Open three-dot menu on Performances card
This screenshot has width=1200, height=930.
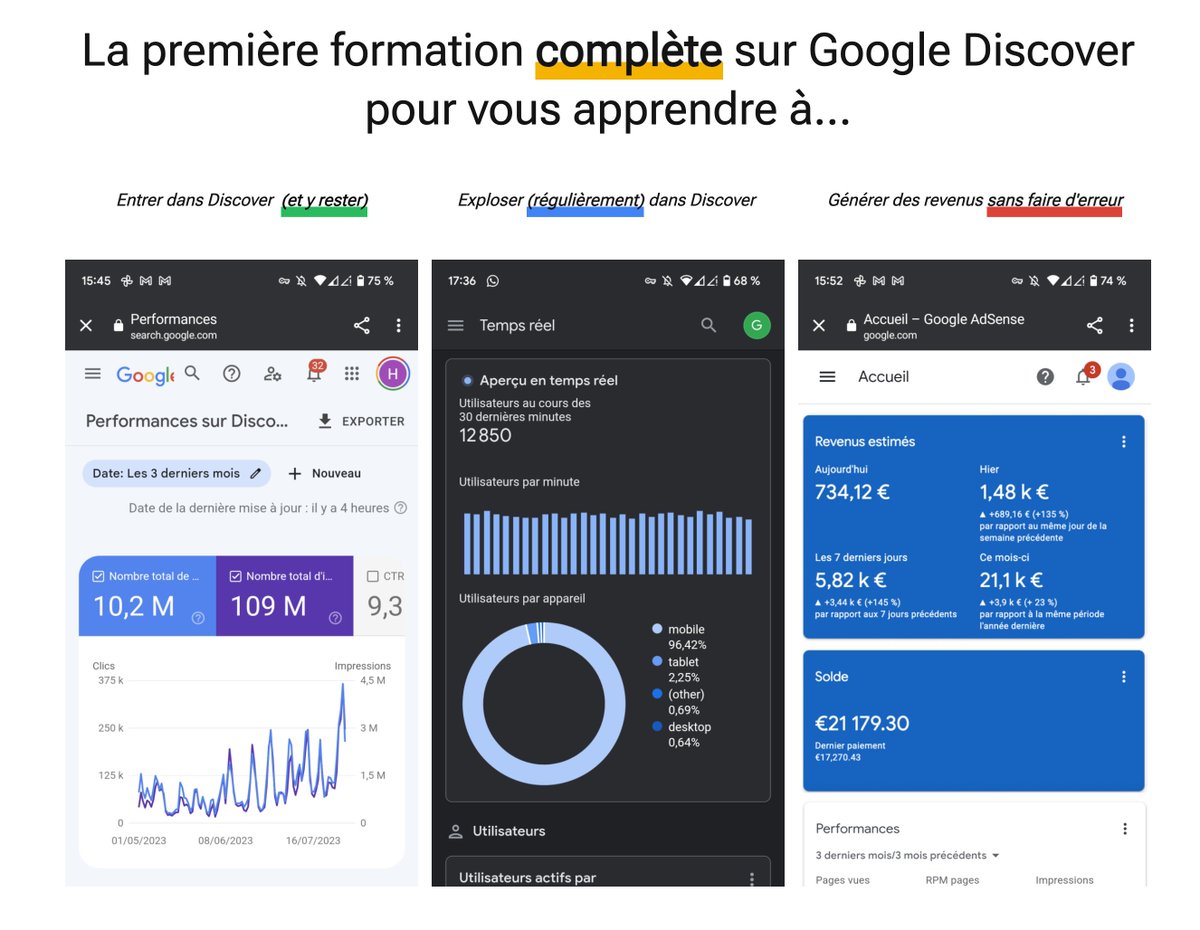click(x=1125, y=829)
